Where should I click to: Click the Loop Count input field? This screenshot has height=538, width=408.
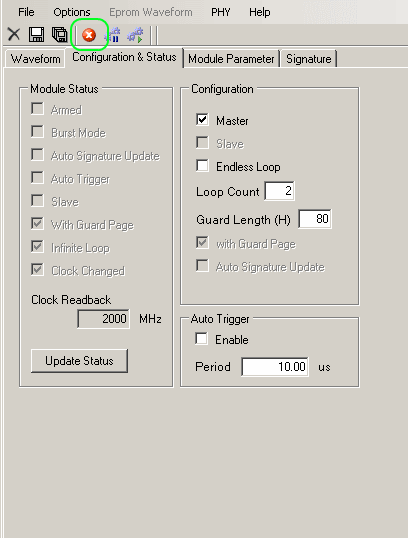click(x=279, y=191)
